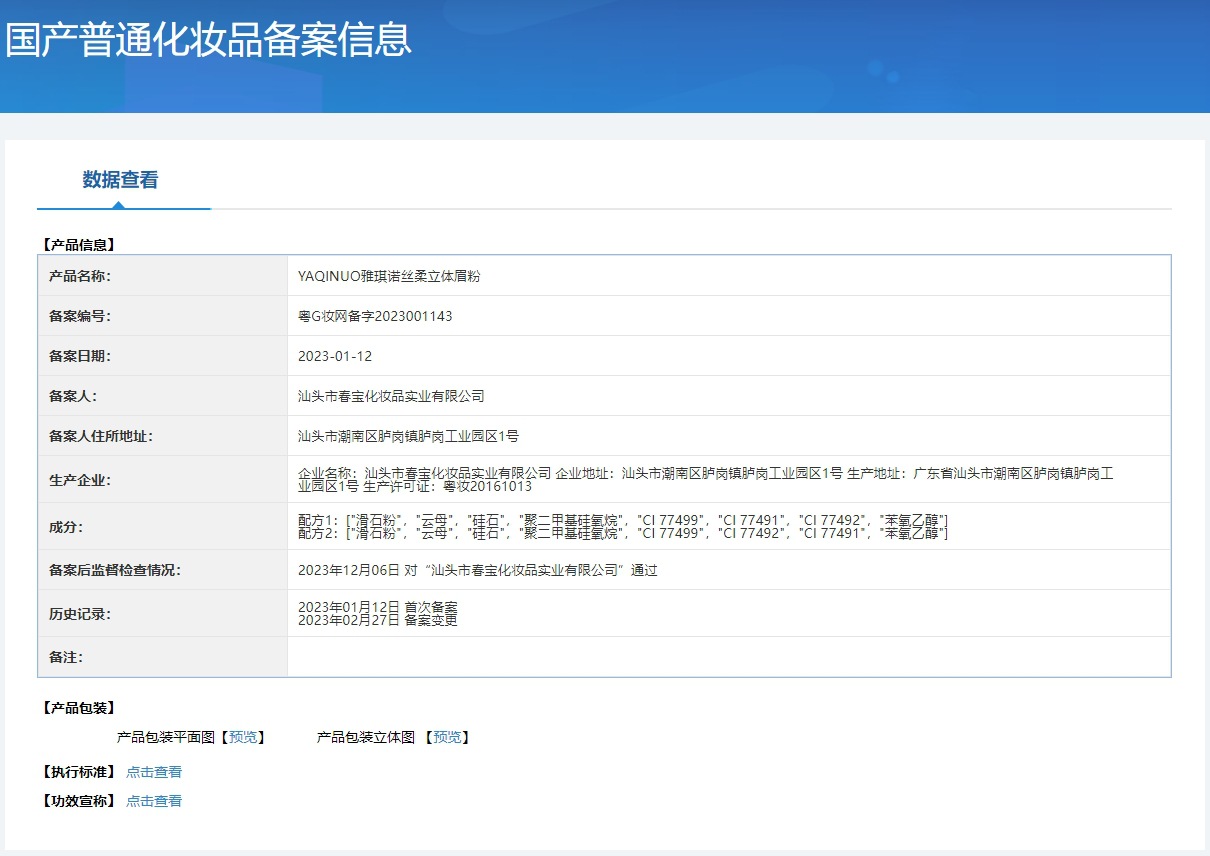This screenshot has height=856, width=1210.
Task: Click the 历史记录 row label
Action: [79, 614]
